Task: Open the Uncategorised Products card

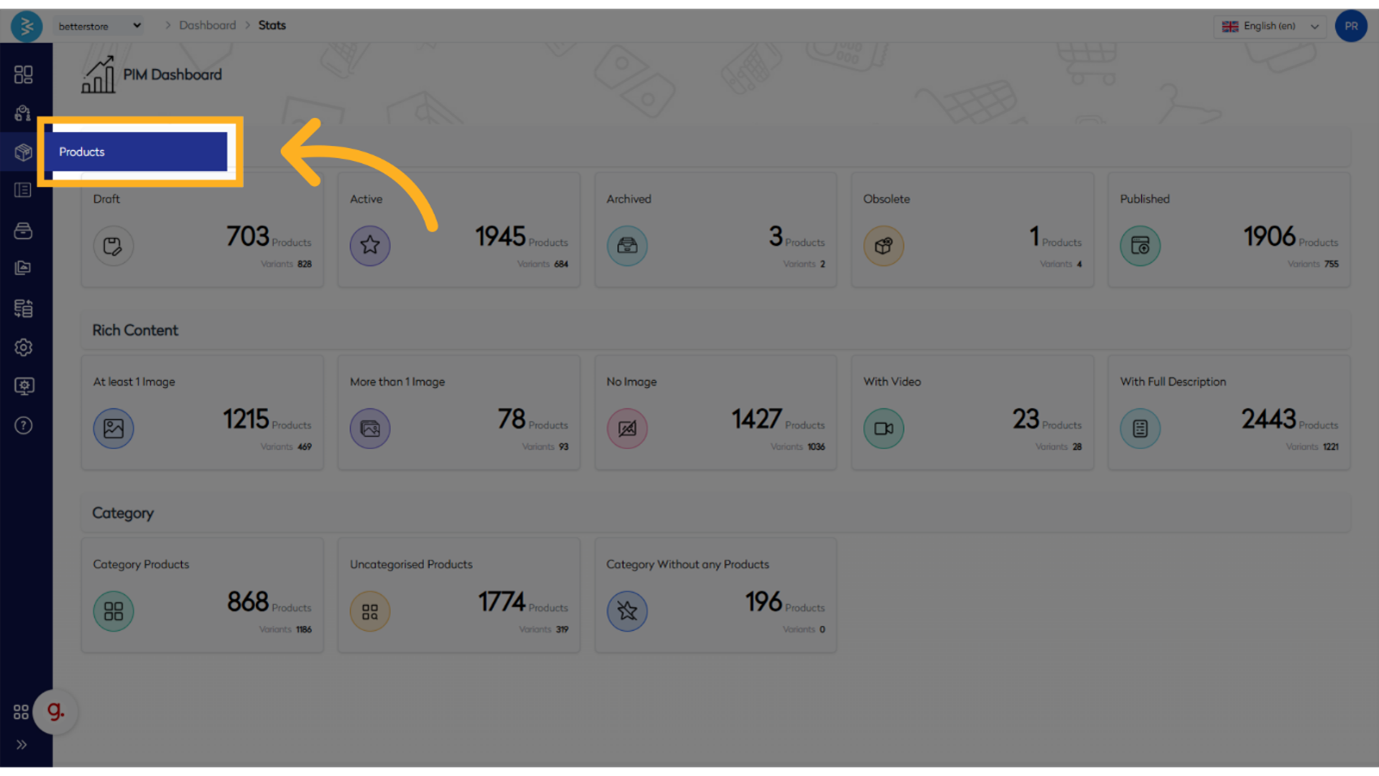Action: pyautogui.click(x=458, y=595)
